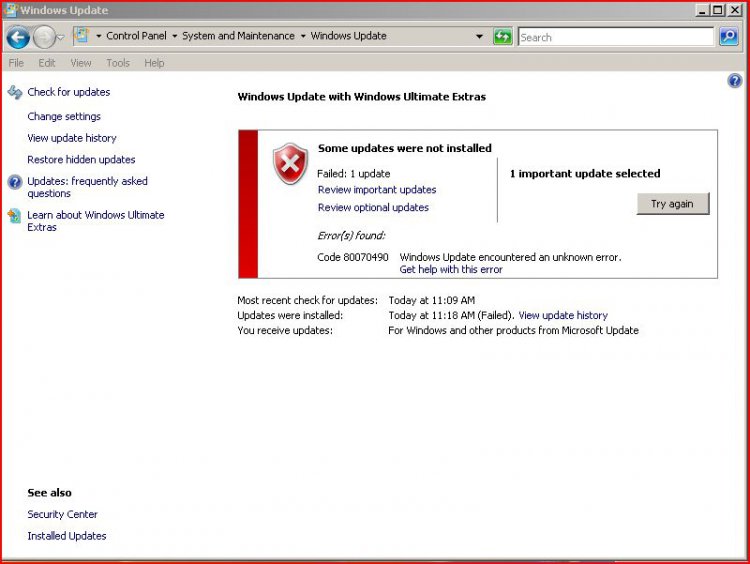Click the blue Help question mark icon

(x=735, y=80)
